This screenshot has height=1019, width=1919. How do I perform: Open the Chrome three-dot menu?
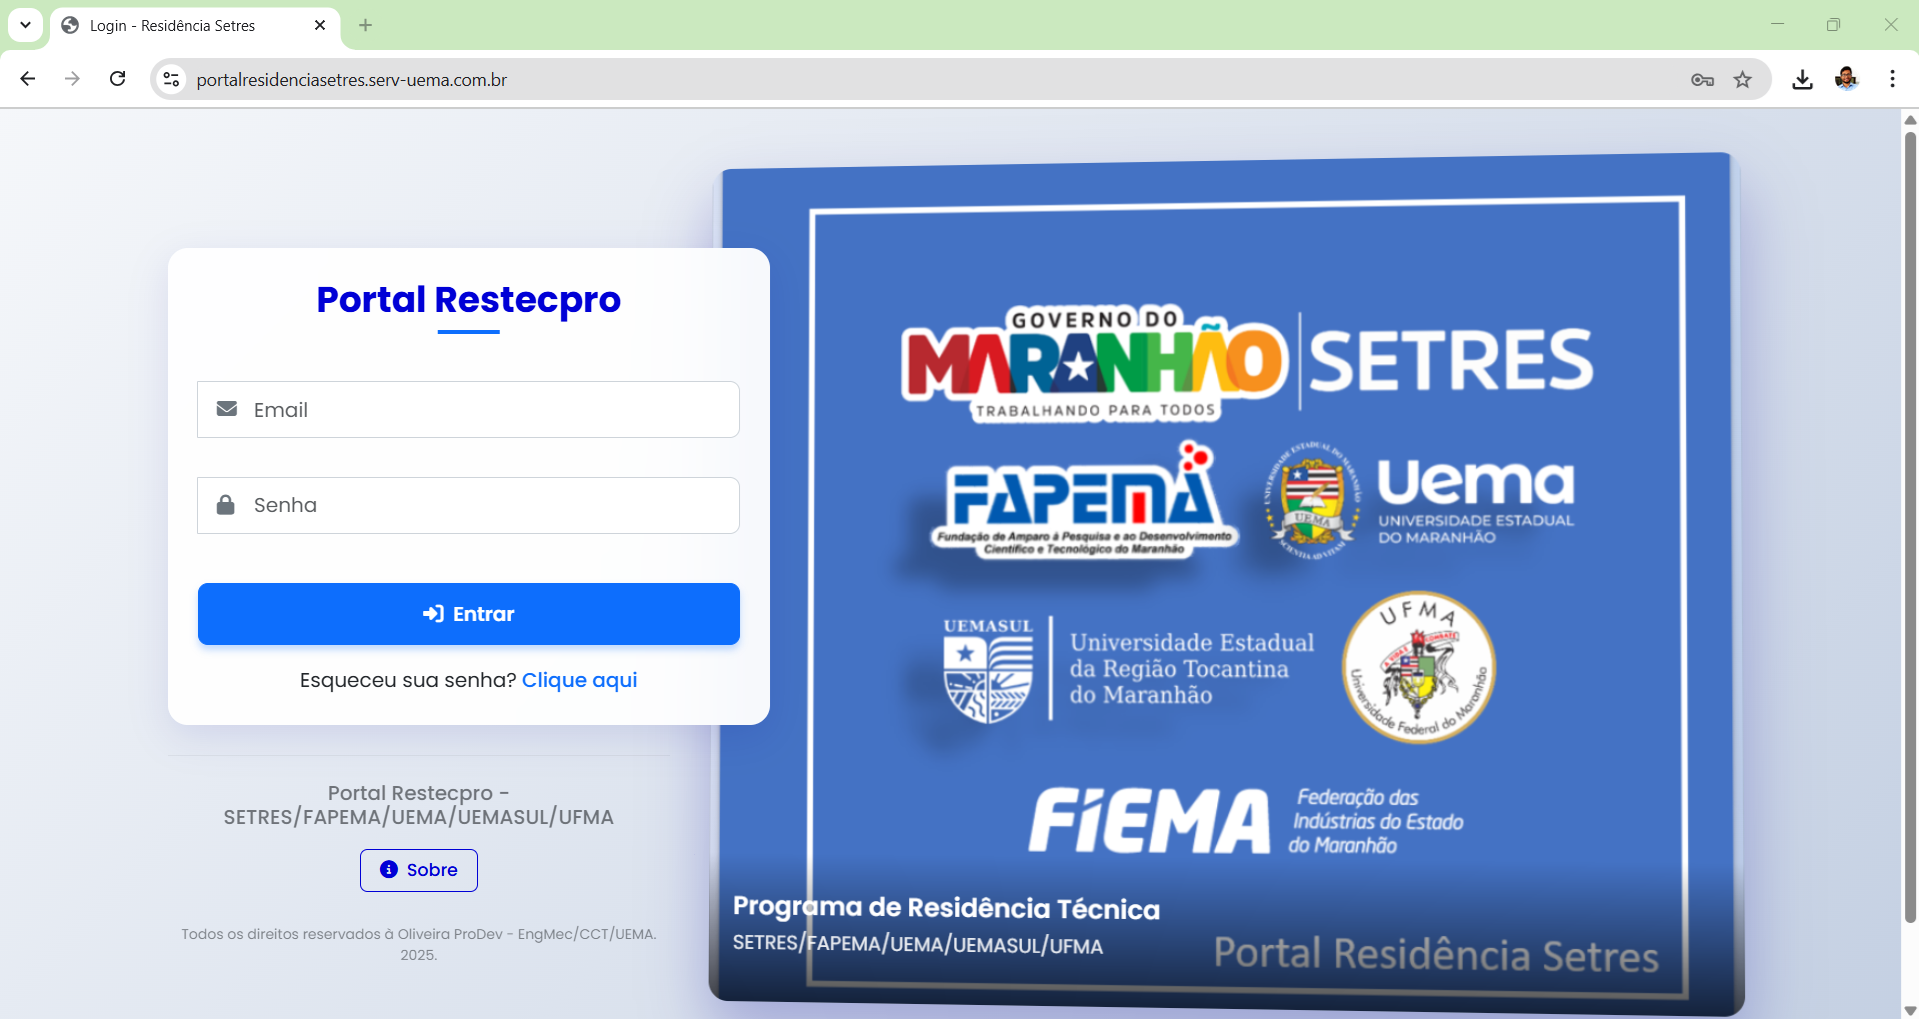[x=1892, y=79]
